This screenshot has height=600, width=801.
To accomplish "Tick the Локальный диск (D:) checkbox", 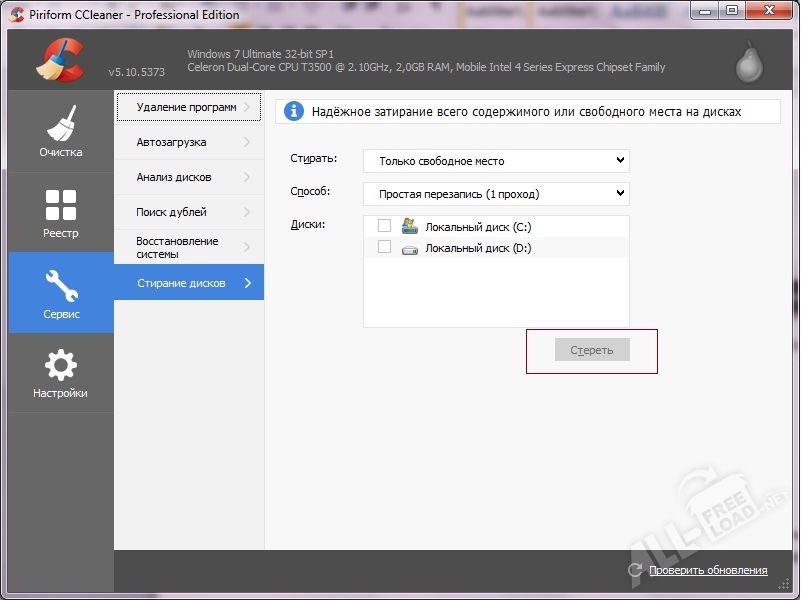I will click(384, 247).
